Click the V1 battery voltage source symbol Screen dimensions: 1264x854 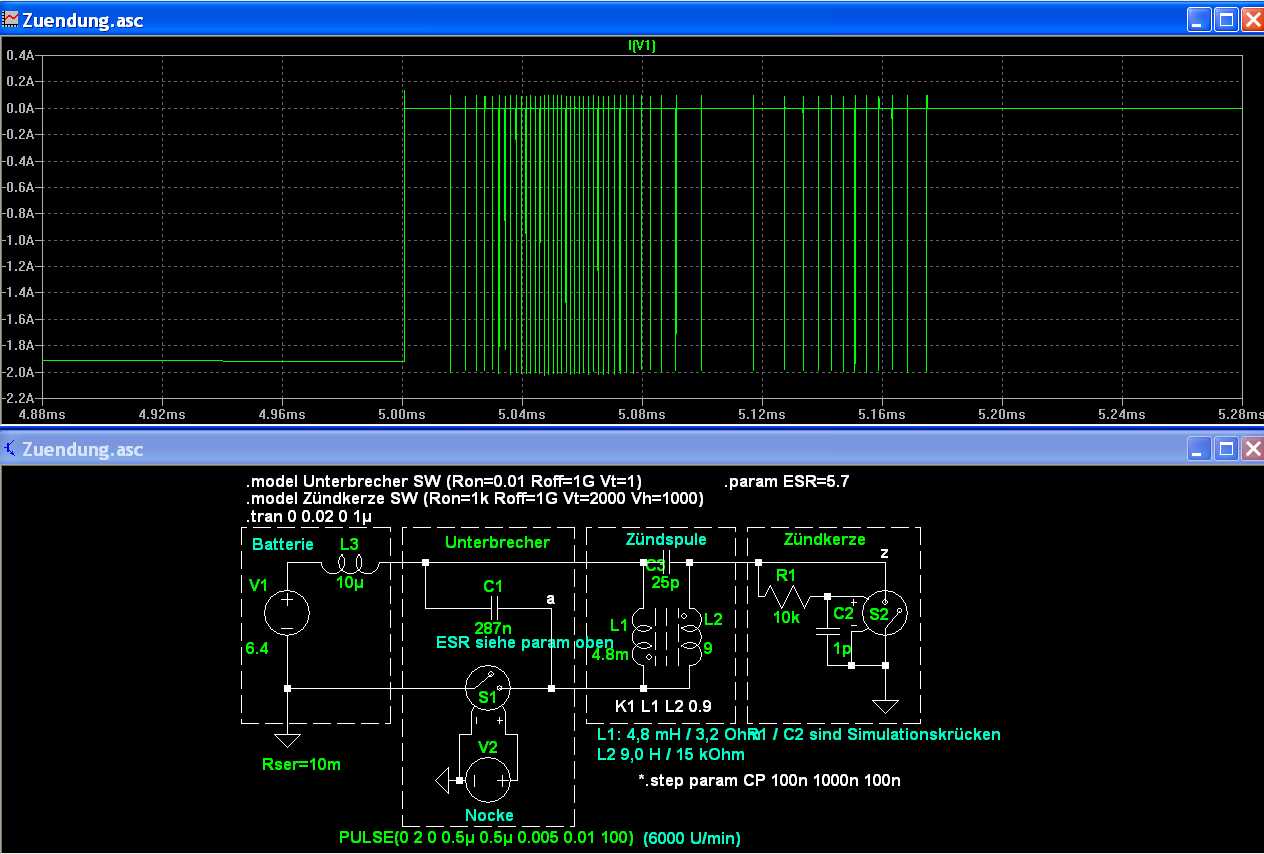pyautogui.click(x=287, y=612)
